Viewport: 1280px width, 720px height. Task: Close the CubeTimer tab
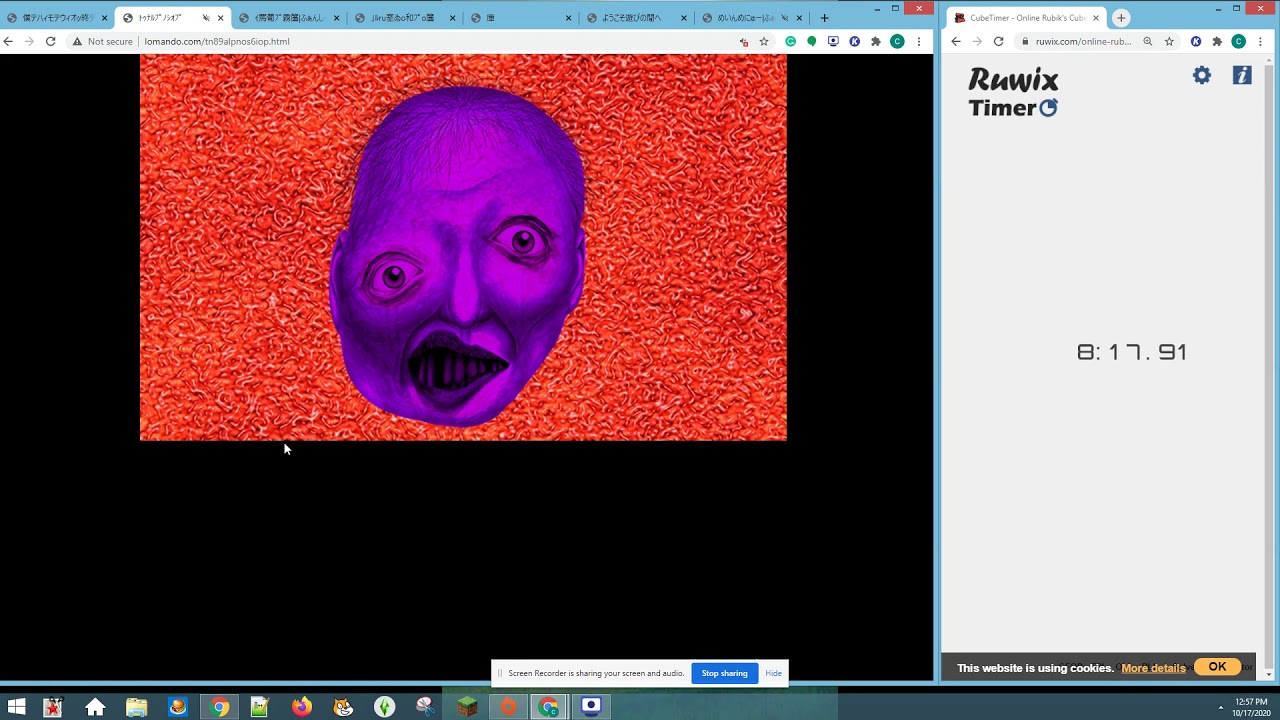coord(1096,18)
